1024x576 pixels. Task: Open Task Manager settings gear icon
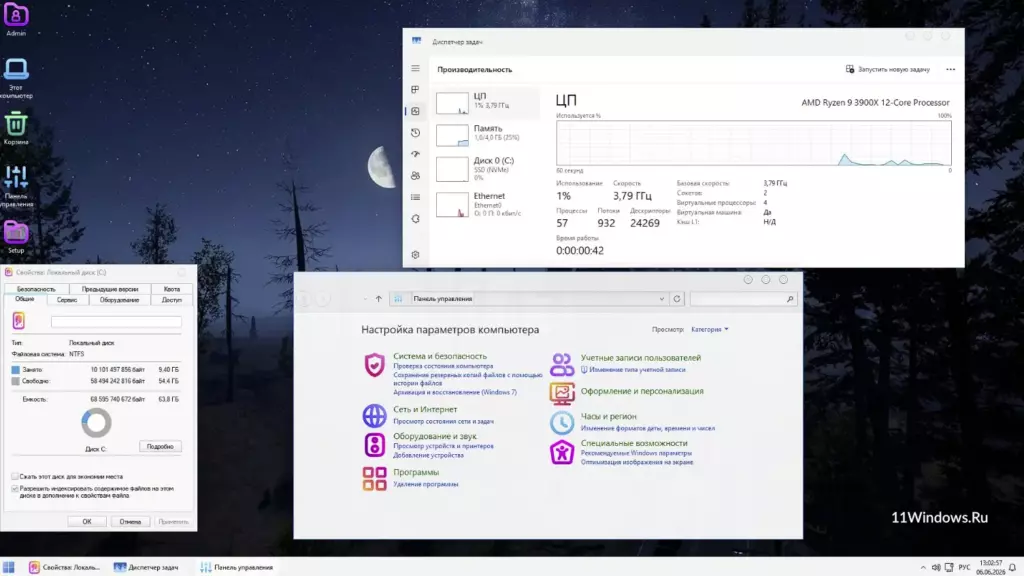415,255
